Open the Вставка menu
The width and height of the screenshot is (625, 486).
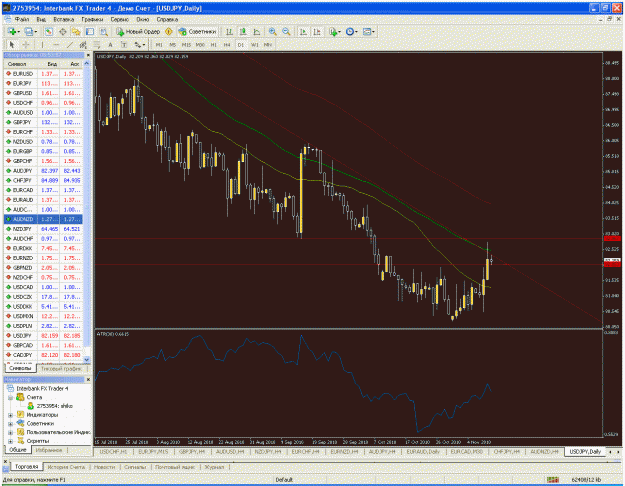point(63,19)
